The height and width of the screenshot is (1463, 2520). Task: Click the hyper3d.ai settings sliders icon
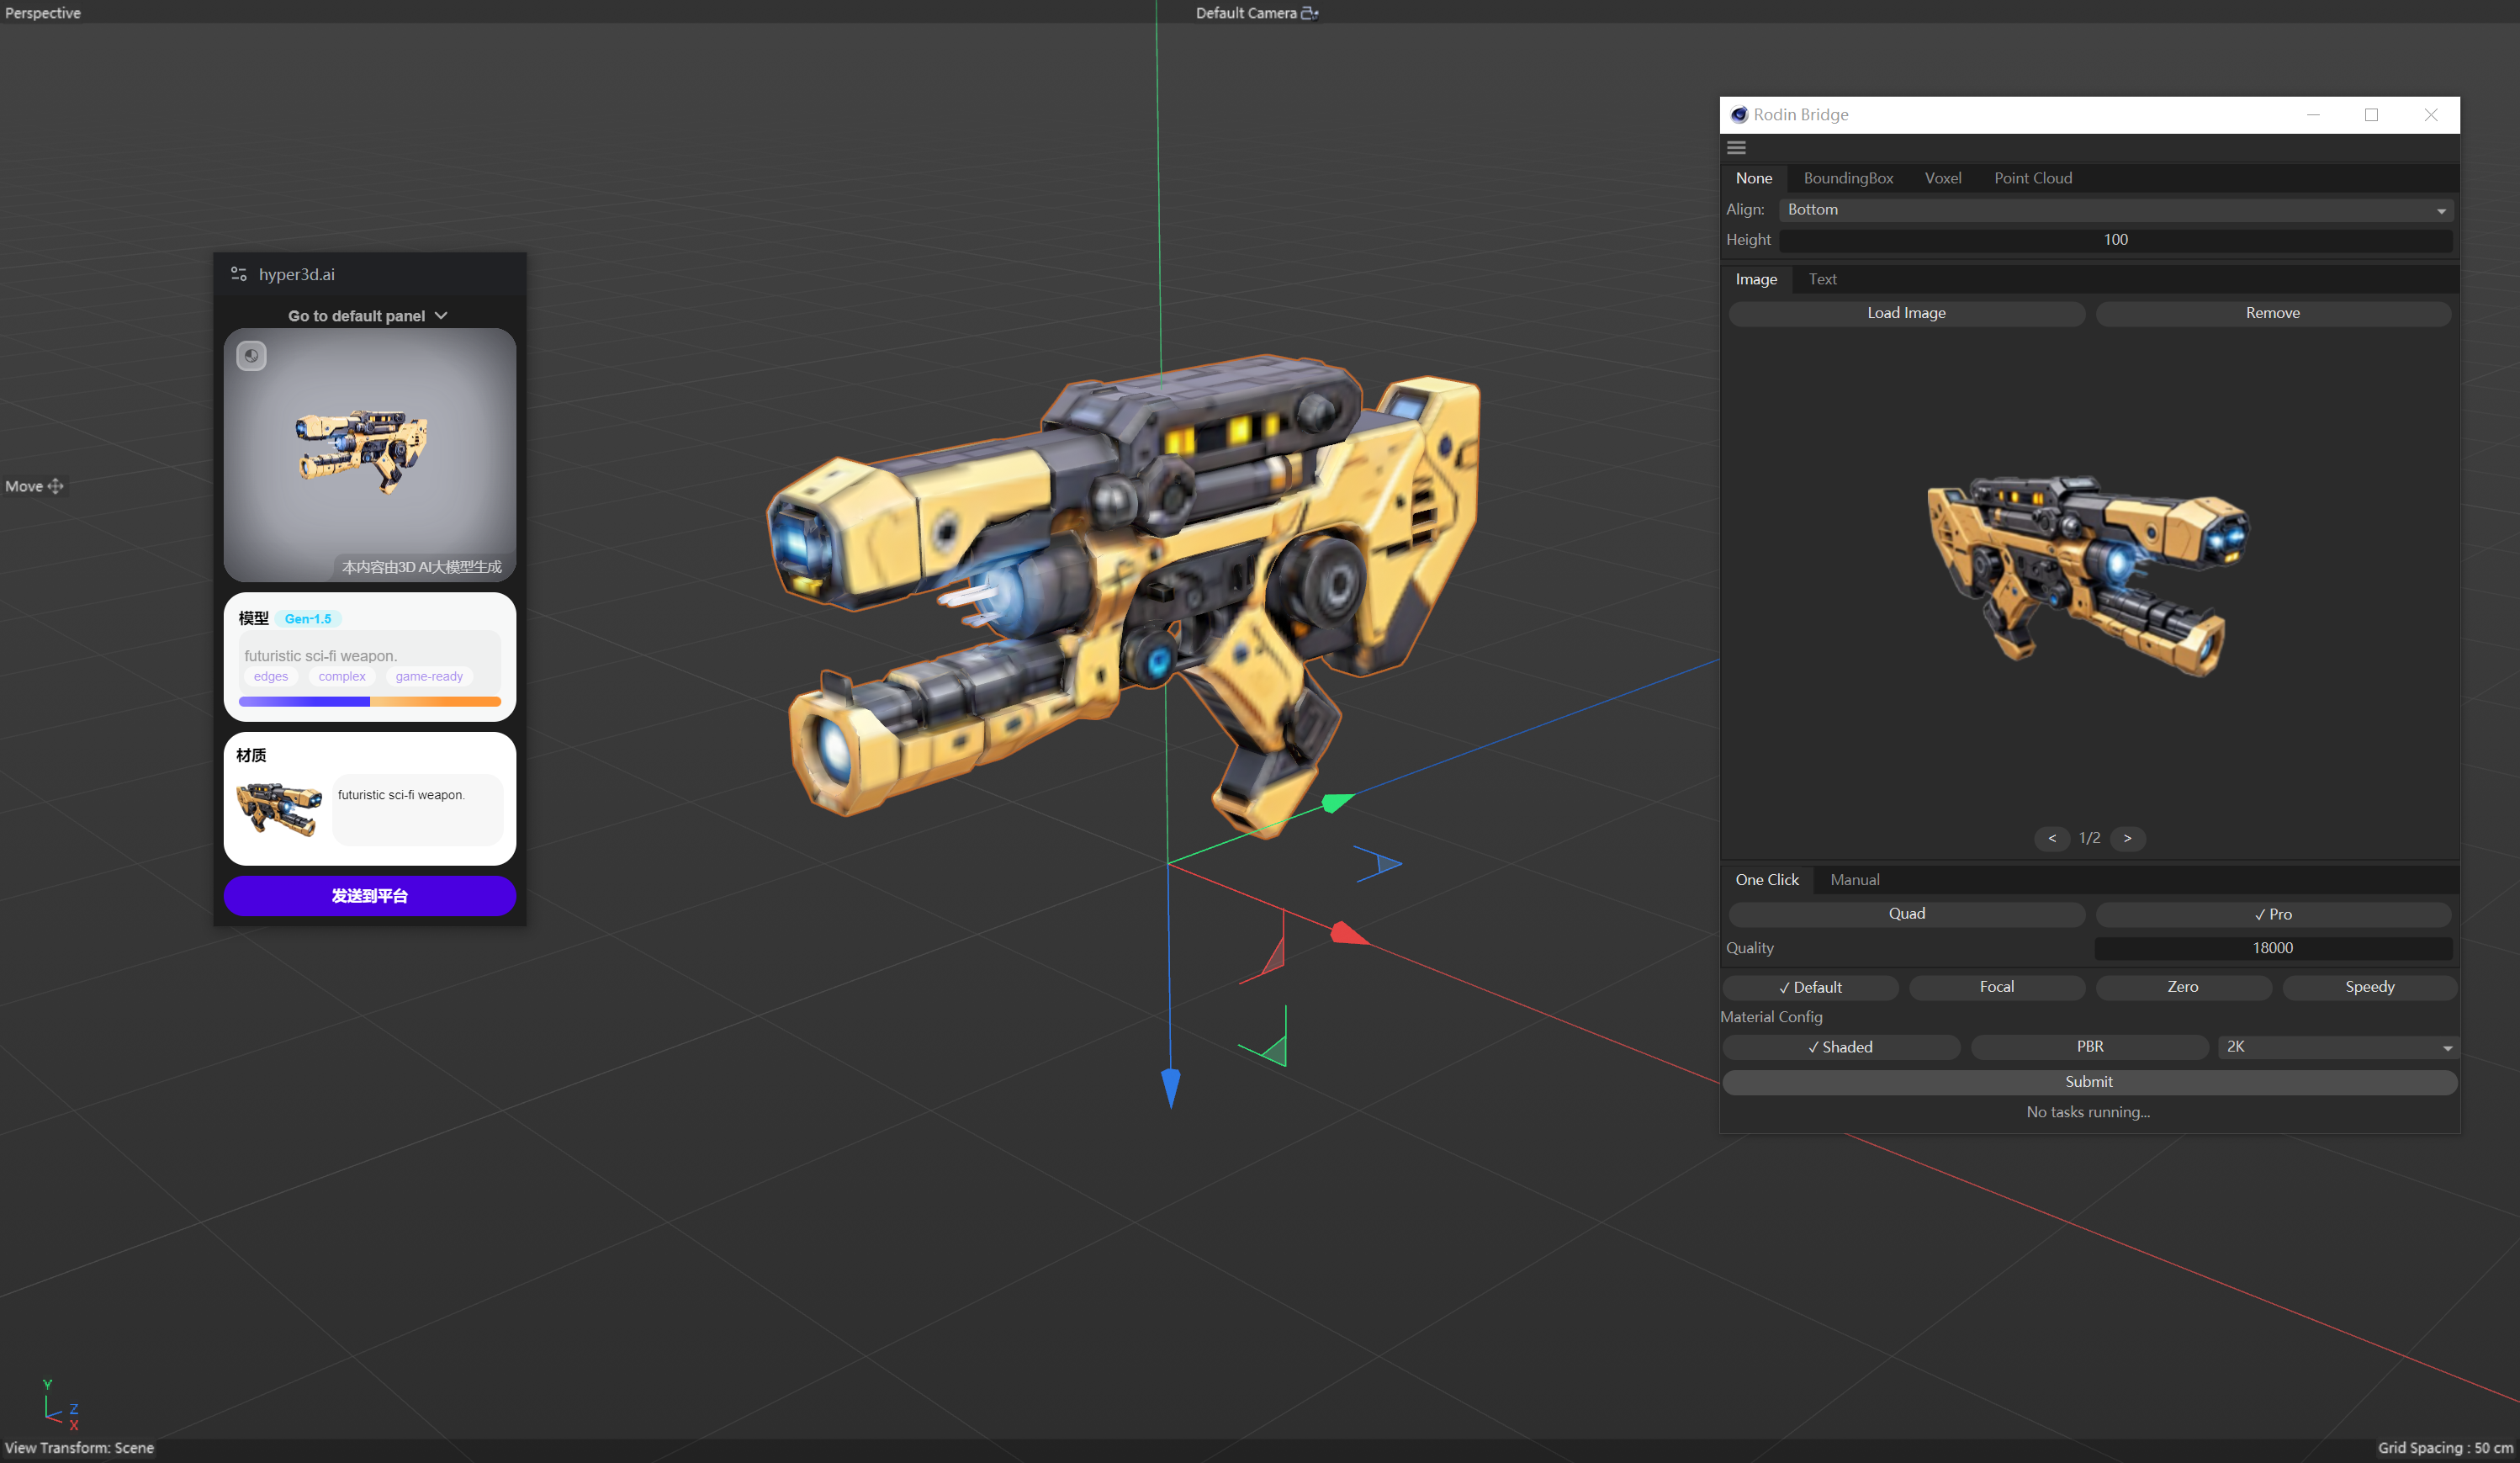pos(239,274)
